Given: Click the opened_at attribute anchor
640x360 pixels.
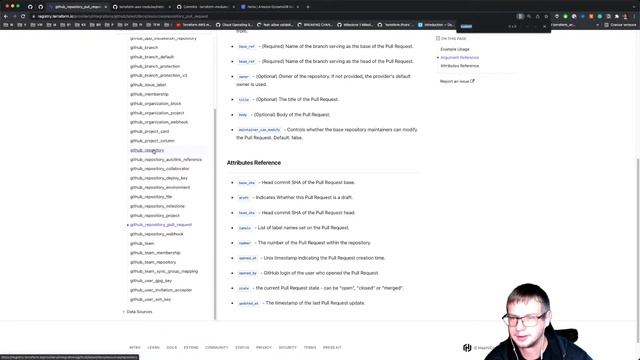Looking at the screenshot, I should click(248, 258).
